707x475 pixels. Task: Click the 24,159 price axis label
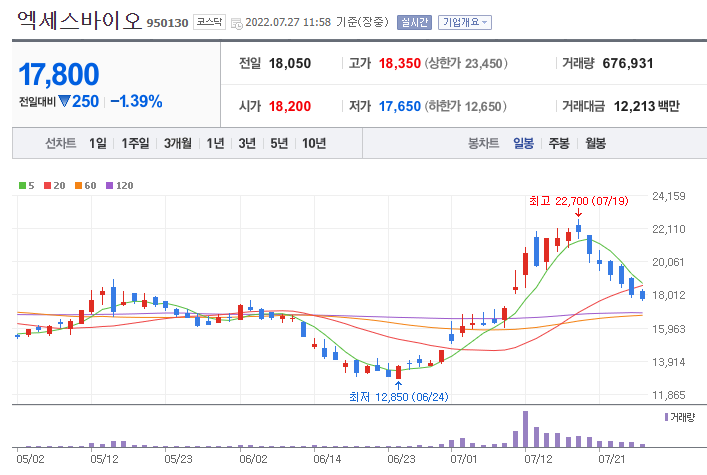(669, 196)
